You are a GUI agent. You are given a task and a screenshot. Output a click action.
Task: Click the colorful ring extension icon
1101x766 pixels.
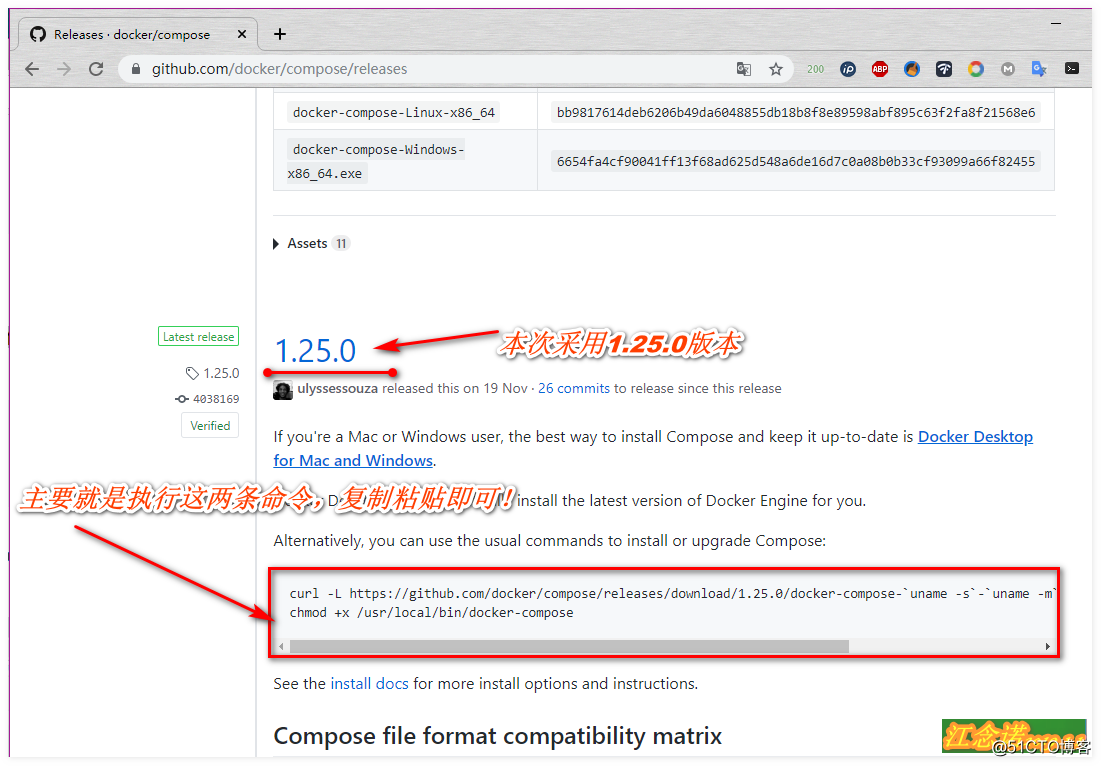(x=975, y=69)
